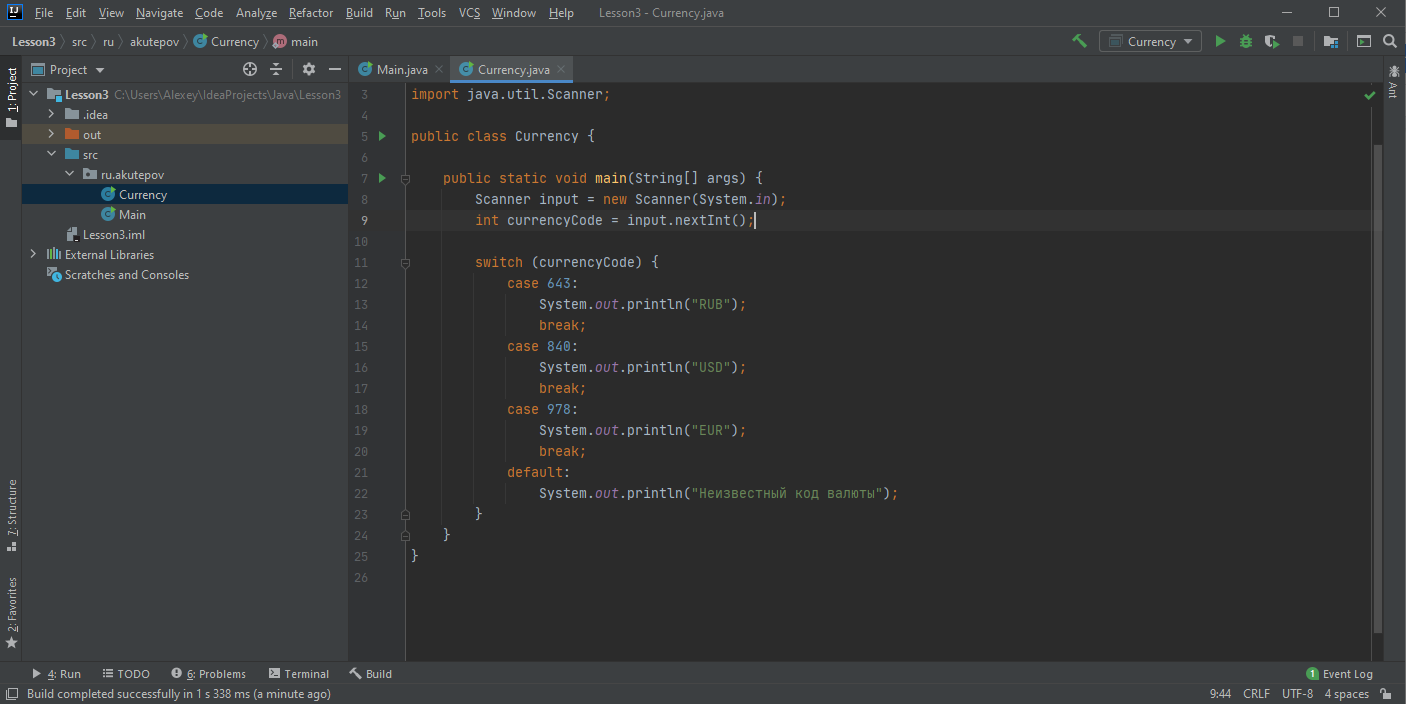This screenshot has width=1406, height=704.
Task: Open Project Structure dialog icon
Action: [x=1331, y=41]
